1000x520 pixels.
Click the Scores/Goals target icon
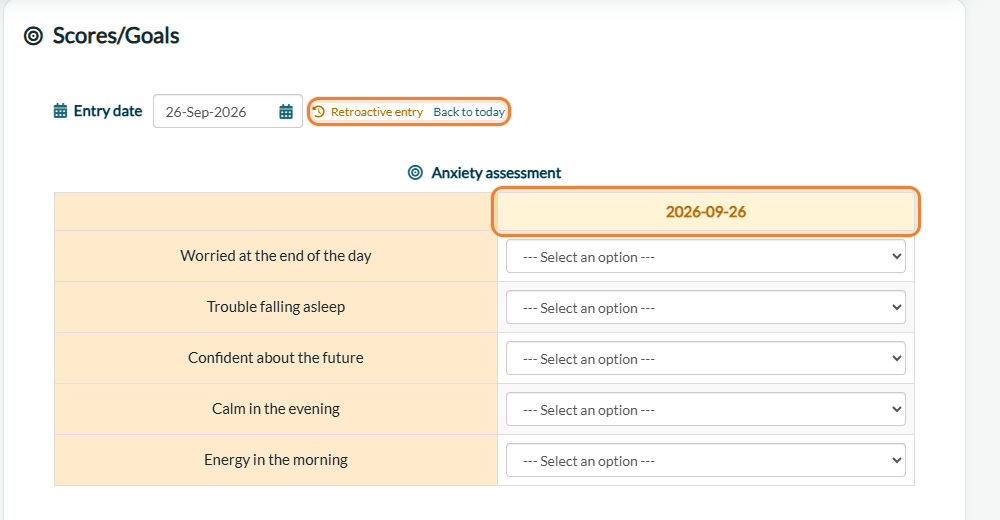[33, 36]
